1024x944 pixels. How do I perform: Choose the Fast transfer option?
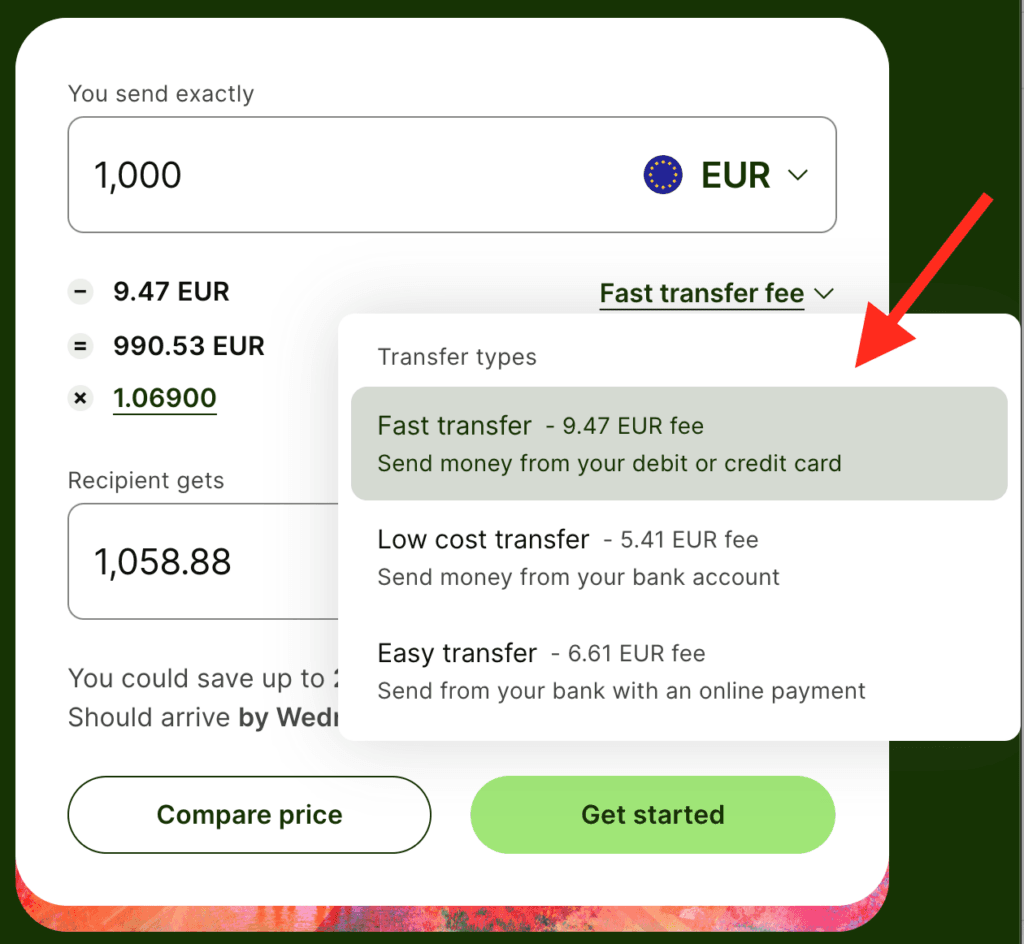pyautogui.click(x=678, y=443)
